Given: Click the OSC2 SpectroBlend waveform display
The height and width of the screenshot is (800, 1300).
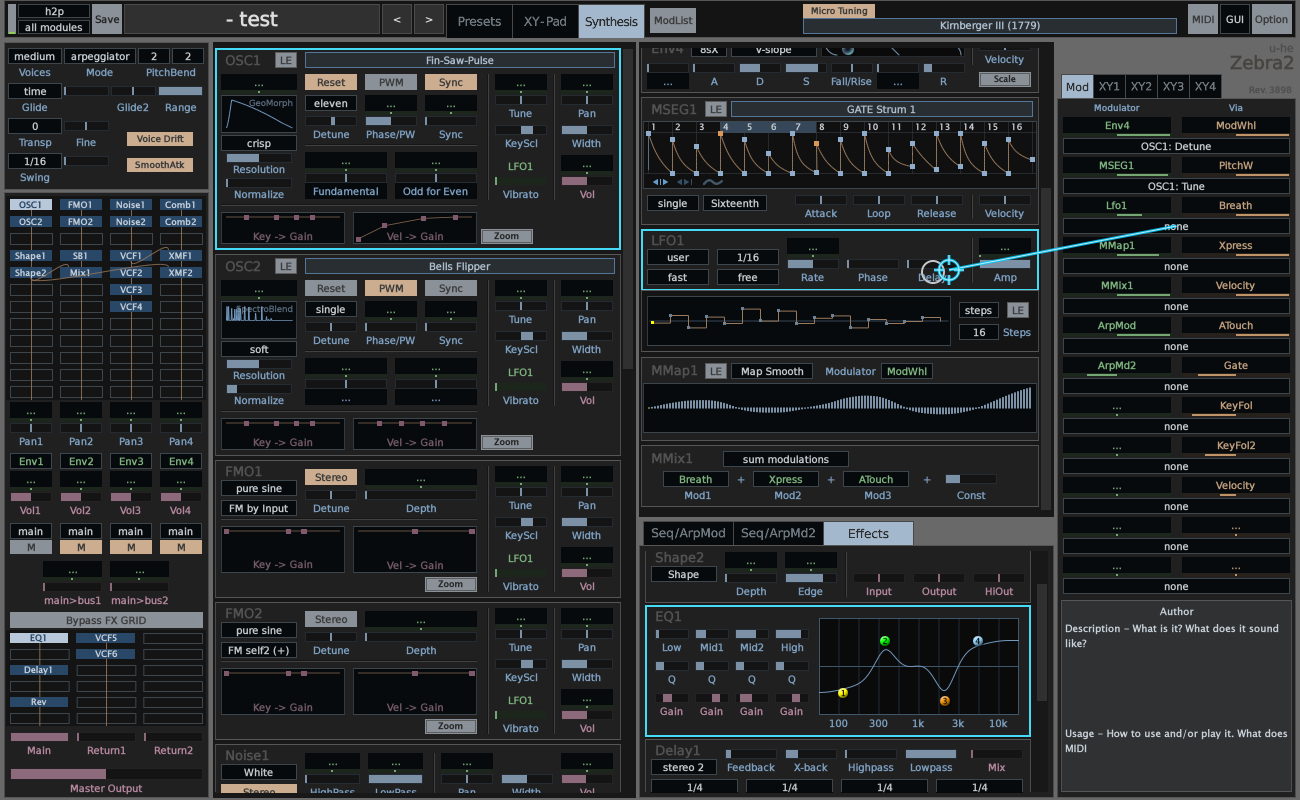Looking at the screenshot, I should [x=259, y=320].
